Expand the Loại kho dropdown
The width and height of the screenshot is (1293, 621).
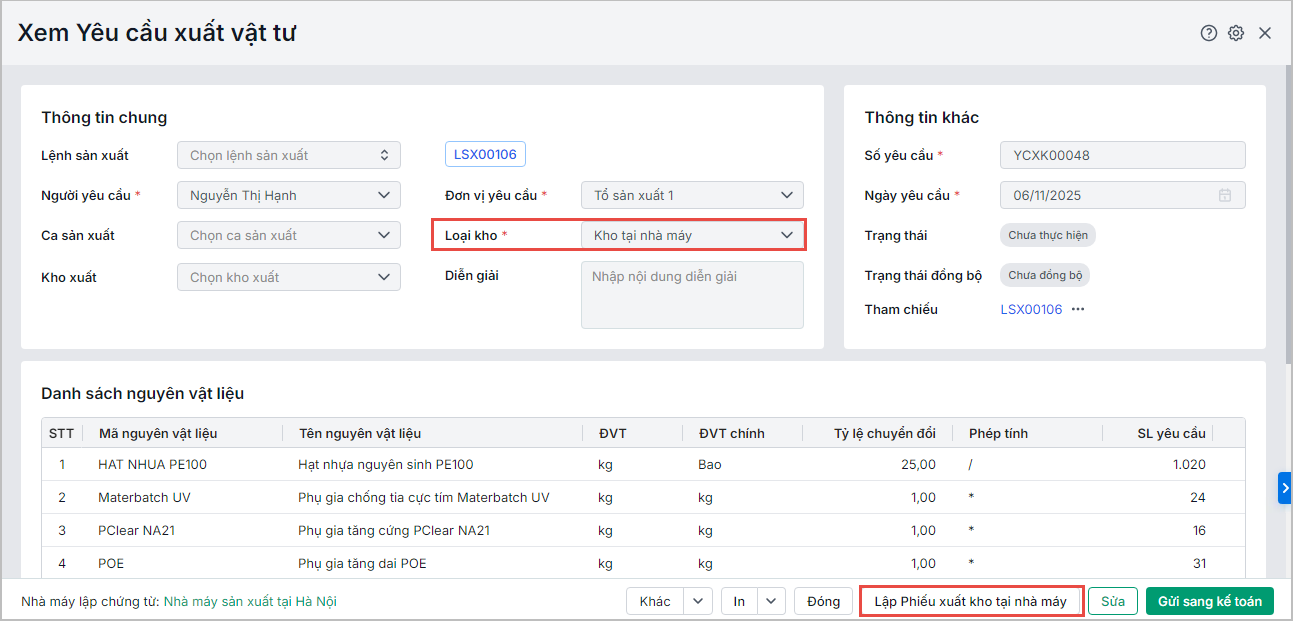pos(787,235)
